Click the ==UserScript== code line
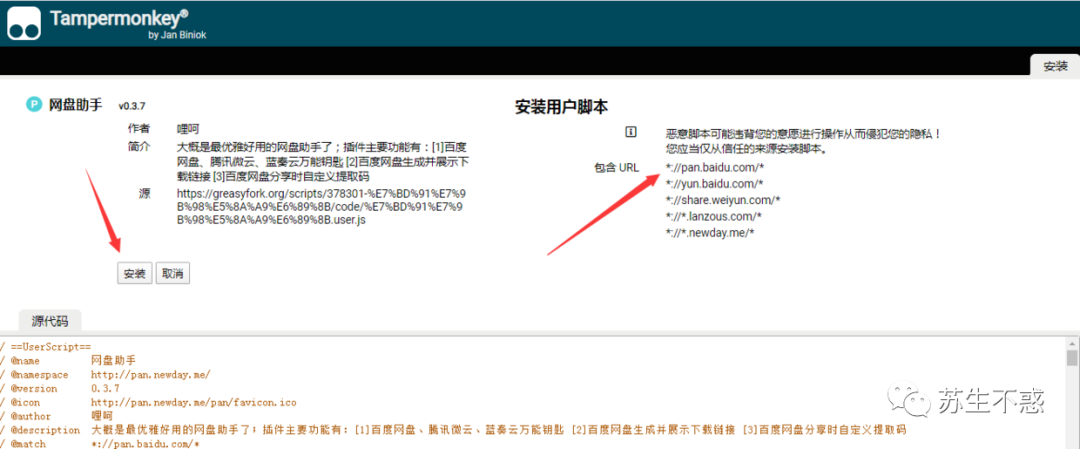The height and width of the screenshot is (449, 1080). 46,346
